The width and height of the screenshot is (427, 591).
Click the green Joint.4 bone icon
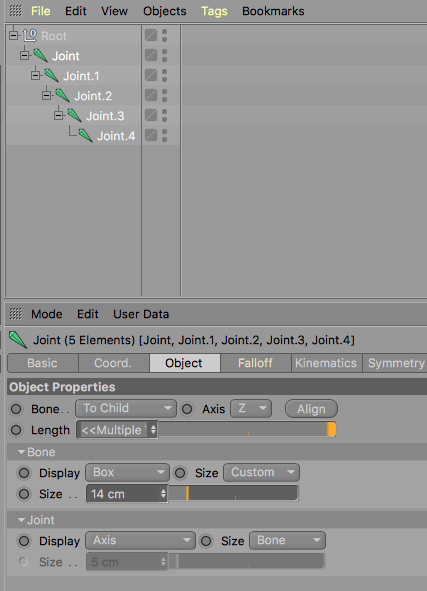click(86, 136)
